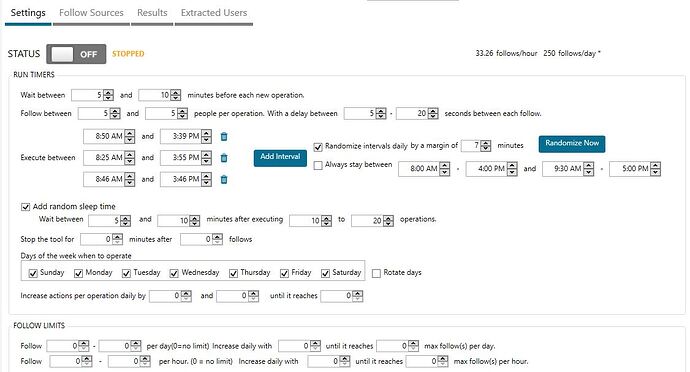Click the STOPPED status label
Screen dimensions: 690x372
pos(128,54)
